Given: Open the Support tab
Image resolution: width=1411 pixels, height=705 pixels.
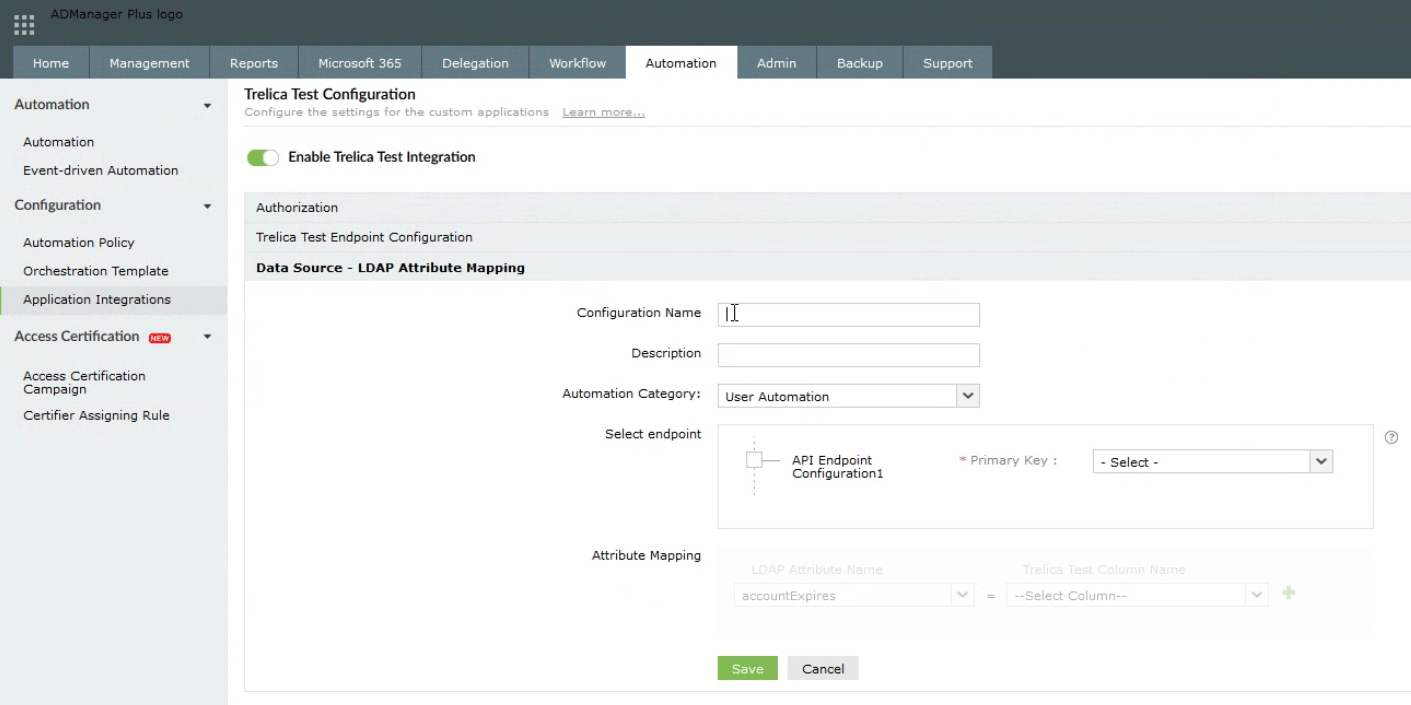Looking at the screenshot, I should (948, 63).
